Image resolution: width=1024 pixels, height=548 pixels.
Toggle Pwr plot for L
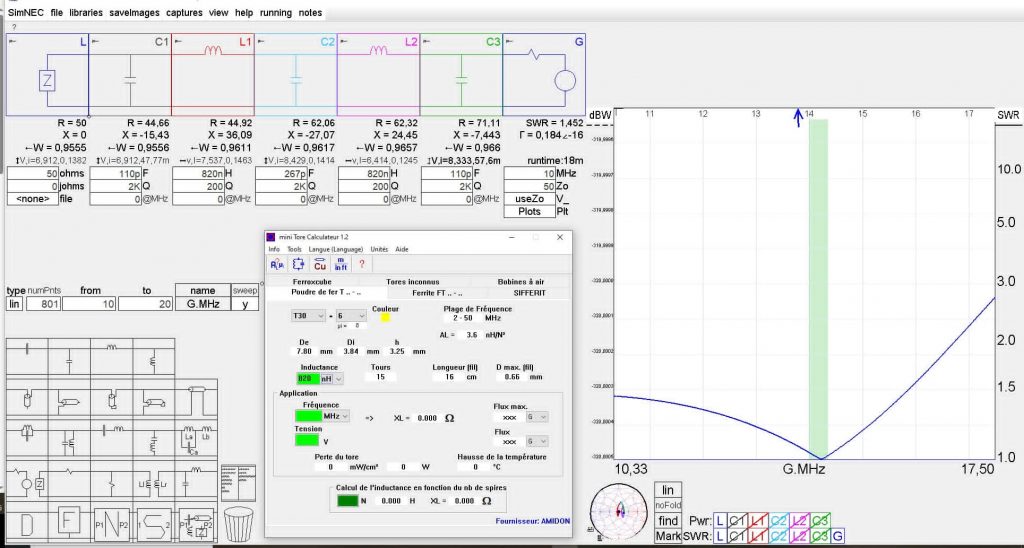coord(720,521)
